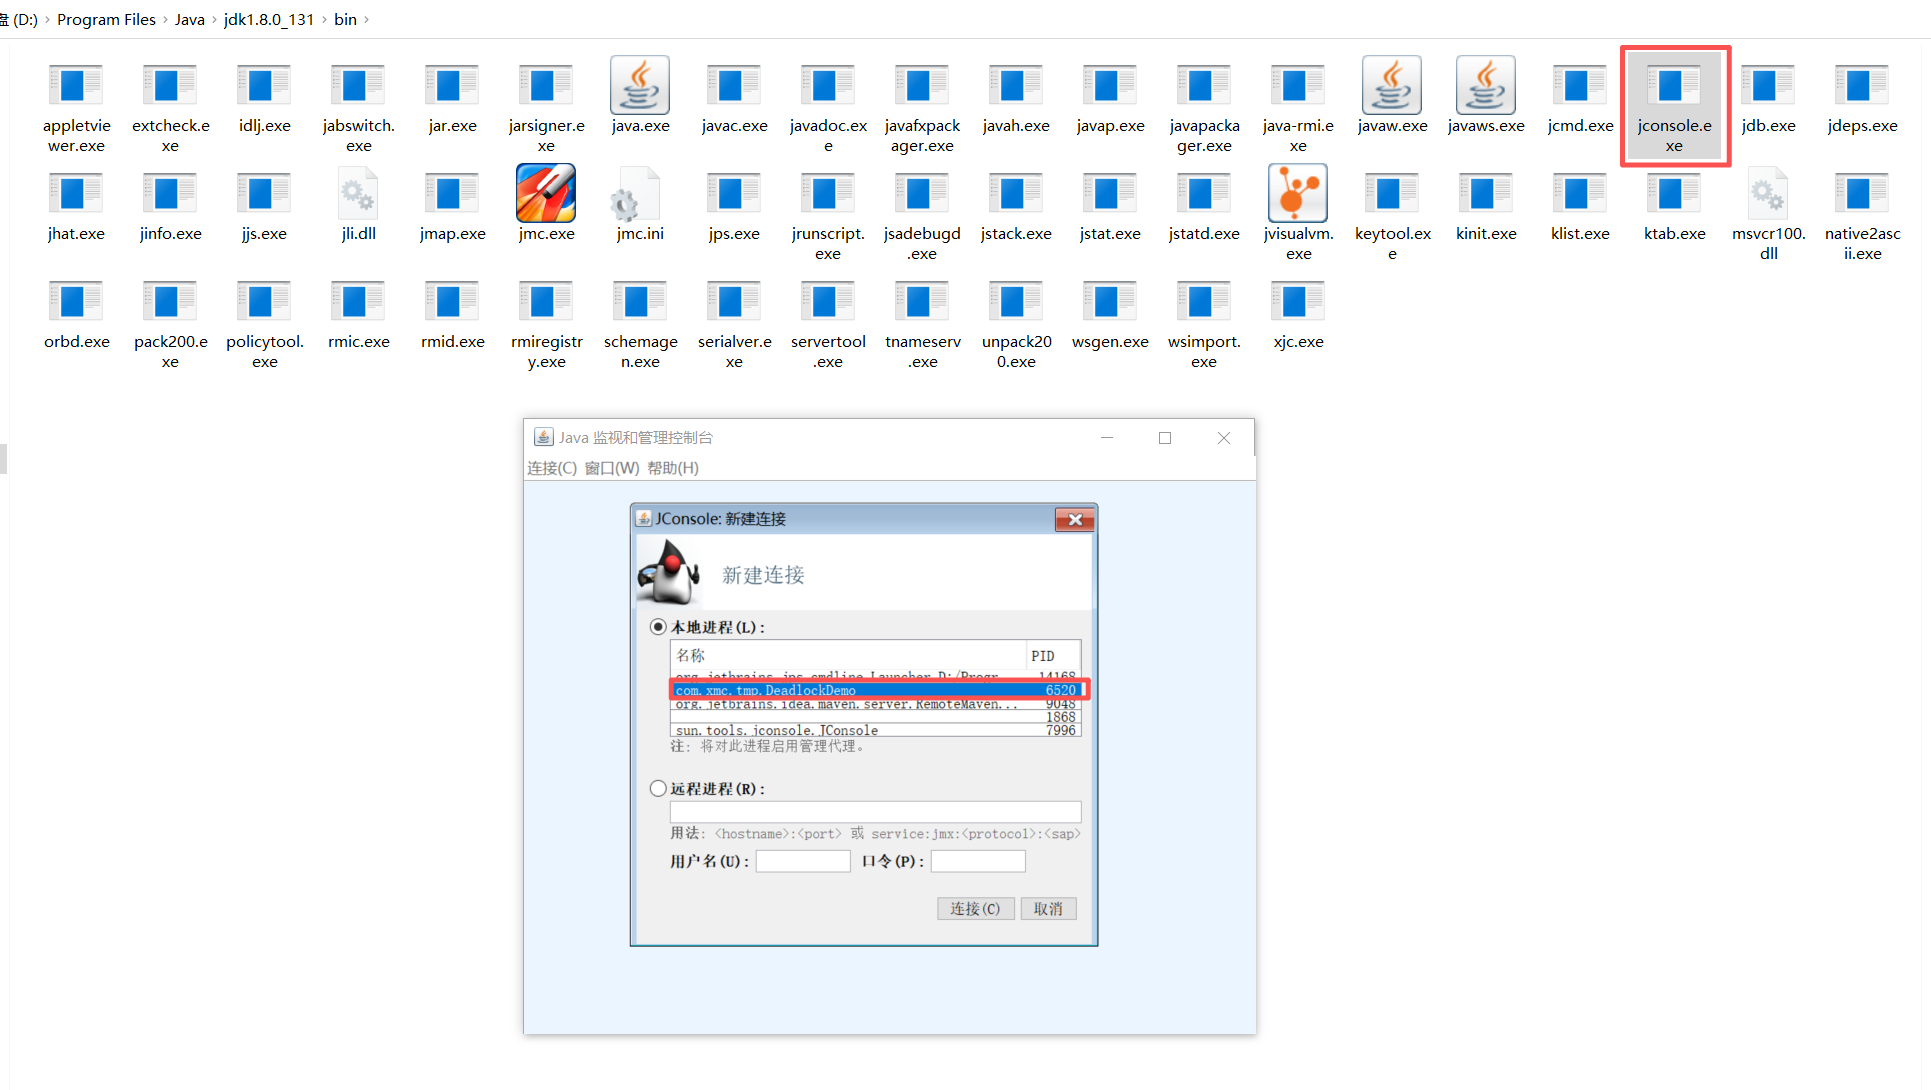Click the jmc.ini configuration file icon
Screen dimensions: 1931x1090
click(639, 194)
